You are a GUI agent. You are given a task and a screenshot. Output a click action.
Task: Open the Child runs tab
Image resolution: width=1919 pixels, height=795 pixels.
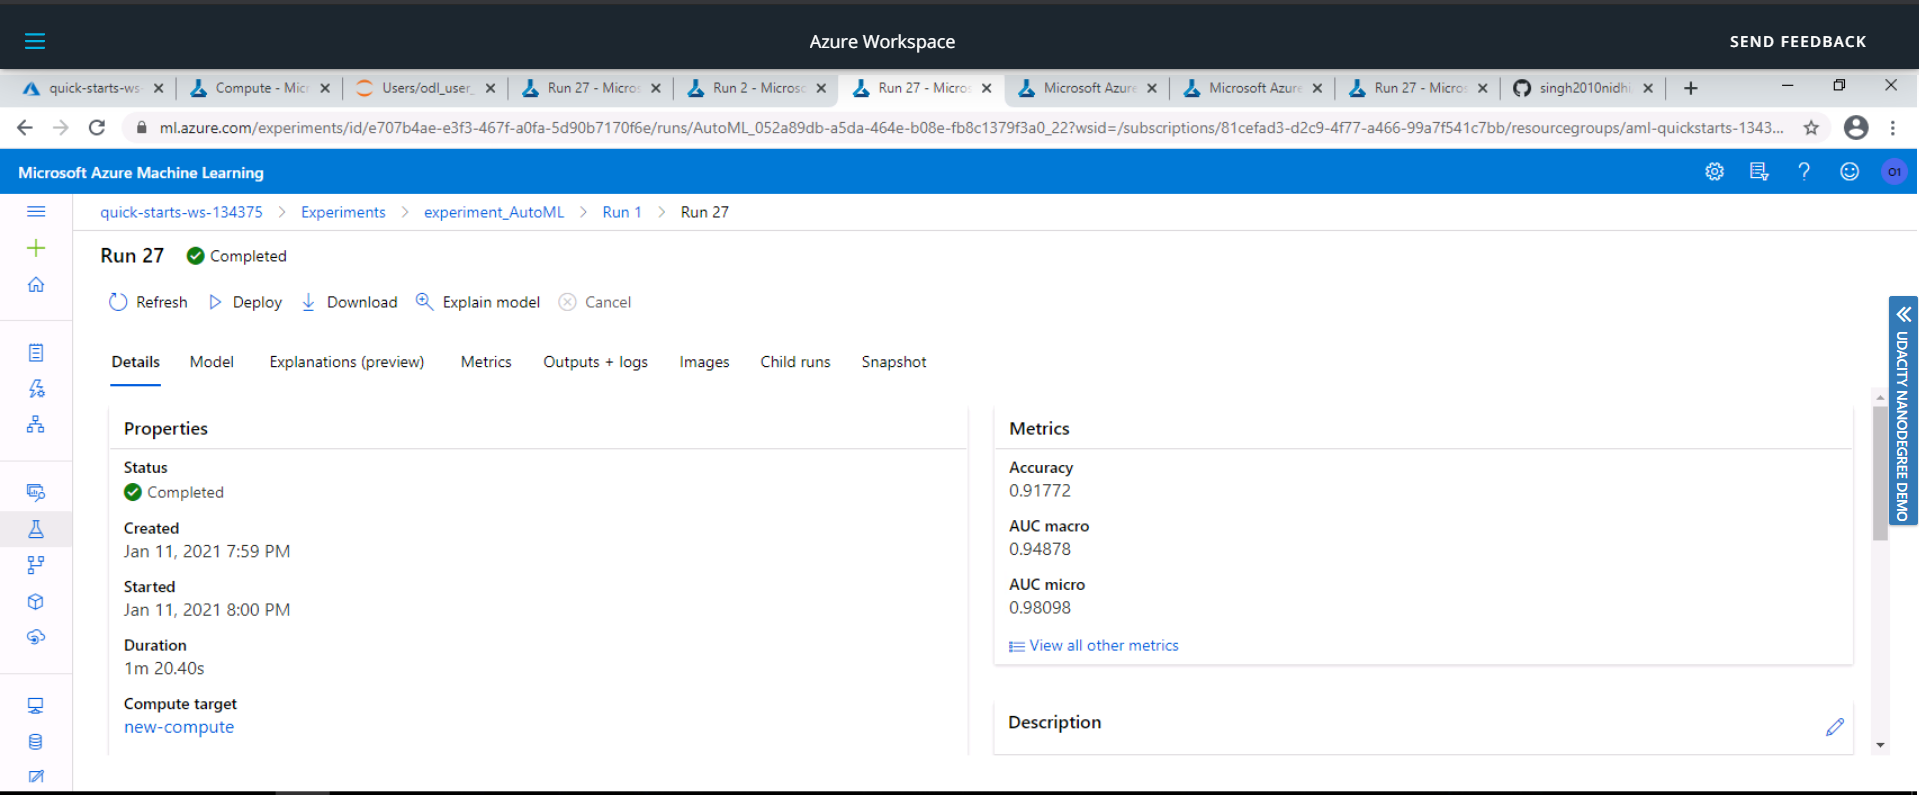[795, 362]
